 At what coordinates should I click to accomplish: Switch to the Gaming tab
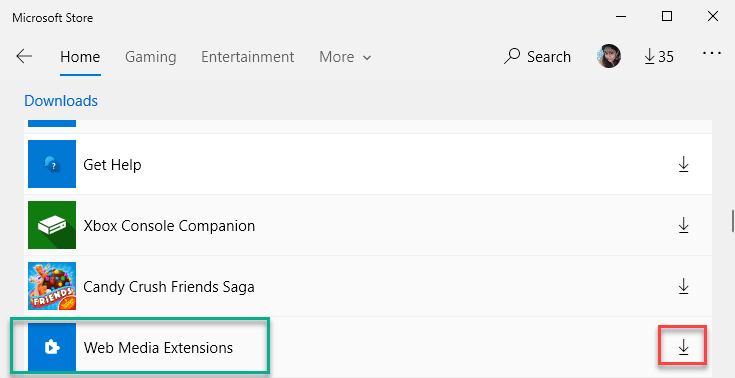click(x=150, y=57)
